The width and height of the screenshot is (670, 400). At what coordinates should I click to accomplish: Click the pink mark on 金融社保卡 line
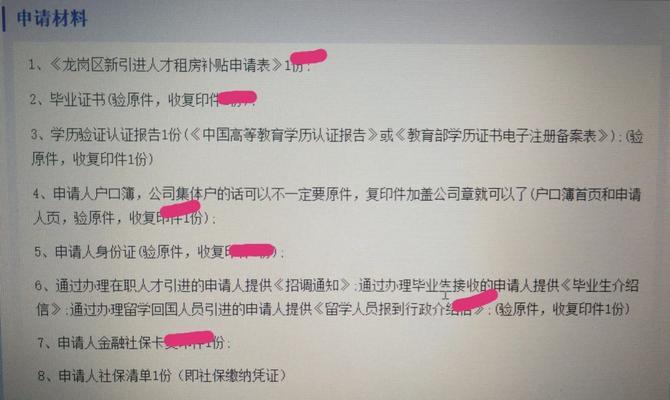(x=189, y=338)
